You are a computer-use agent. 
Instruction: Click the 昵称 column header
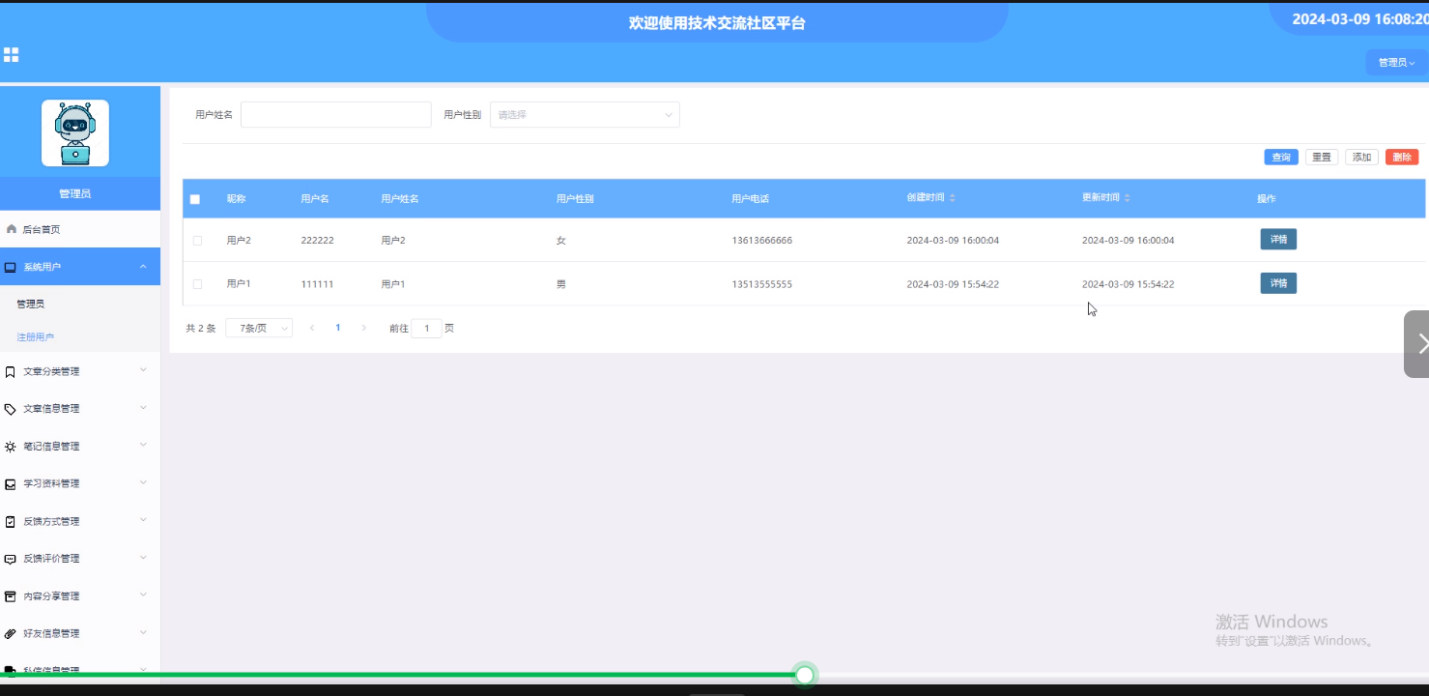point(236,199)
